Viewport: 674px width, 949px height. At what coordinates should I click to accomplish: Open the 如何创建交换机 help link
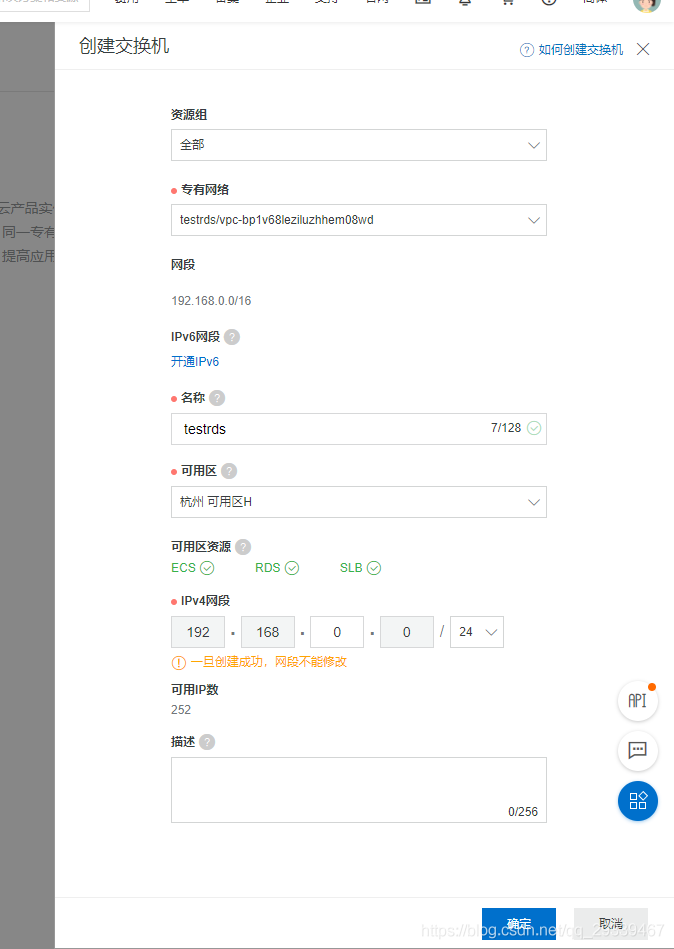tap(580, 50)
